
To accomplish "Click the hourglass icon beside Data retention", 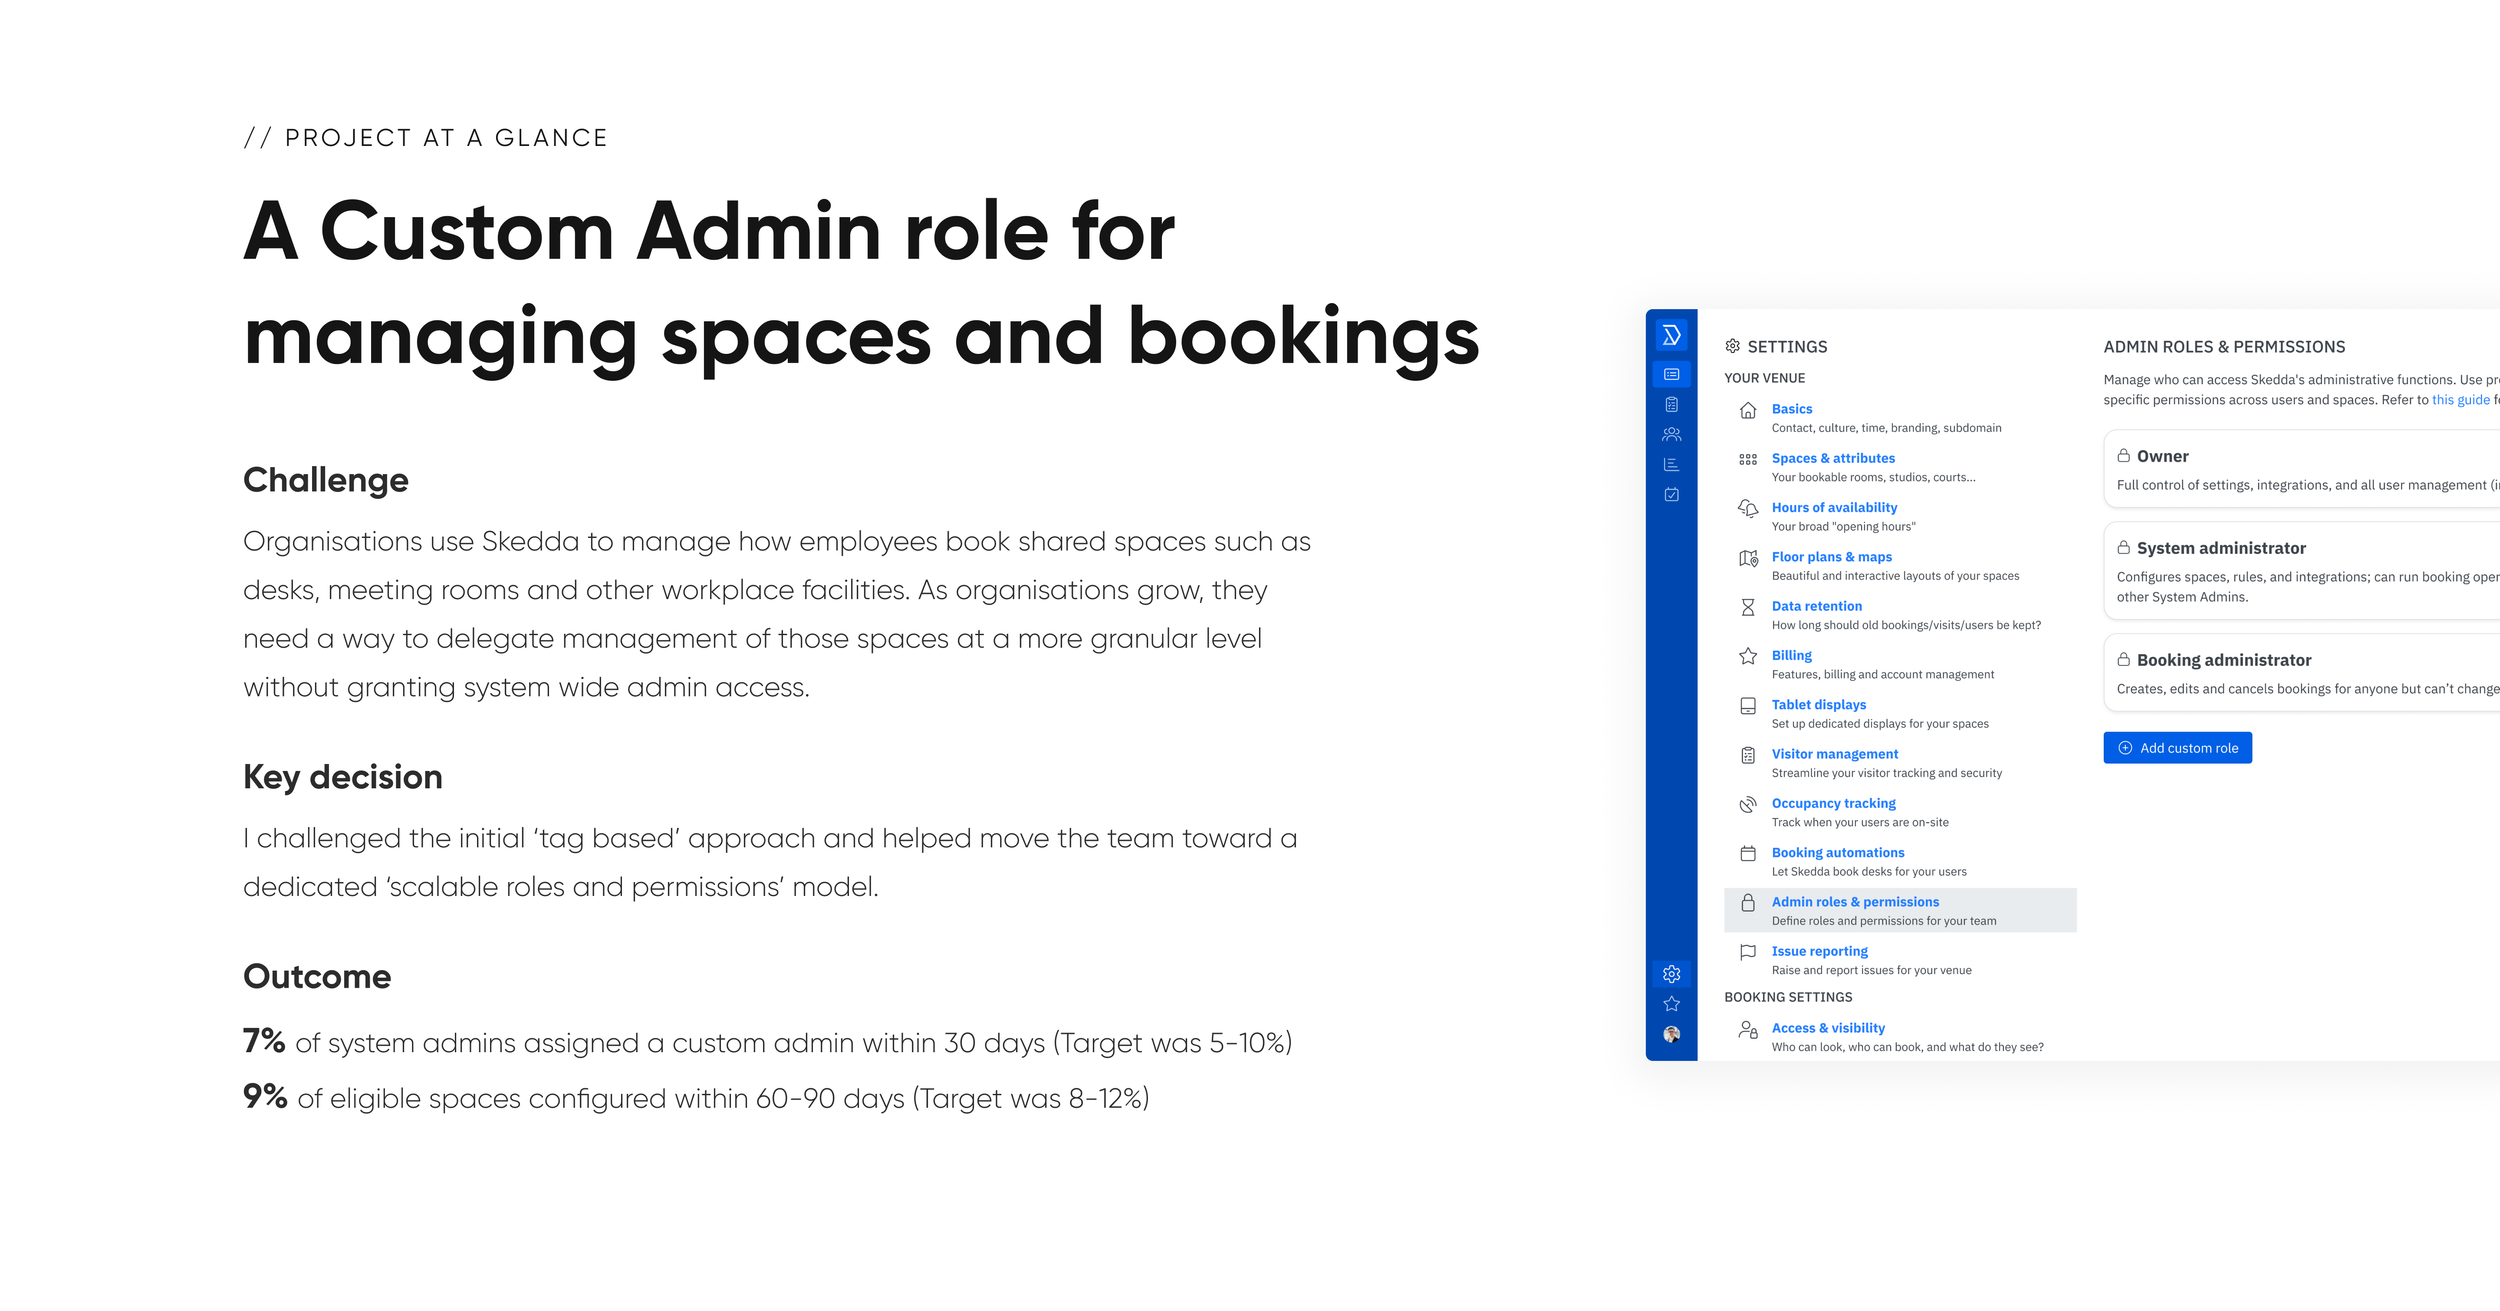I will 1747,607.
